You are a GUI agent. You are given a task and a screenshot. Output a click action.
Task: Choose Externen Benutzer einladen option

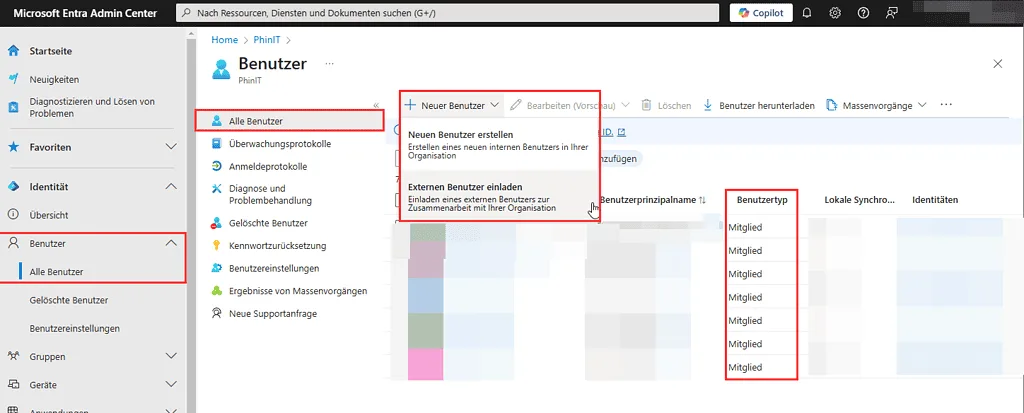(466, 188)
